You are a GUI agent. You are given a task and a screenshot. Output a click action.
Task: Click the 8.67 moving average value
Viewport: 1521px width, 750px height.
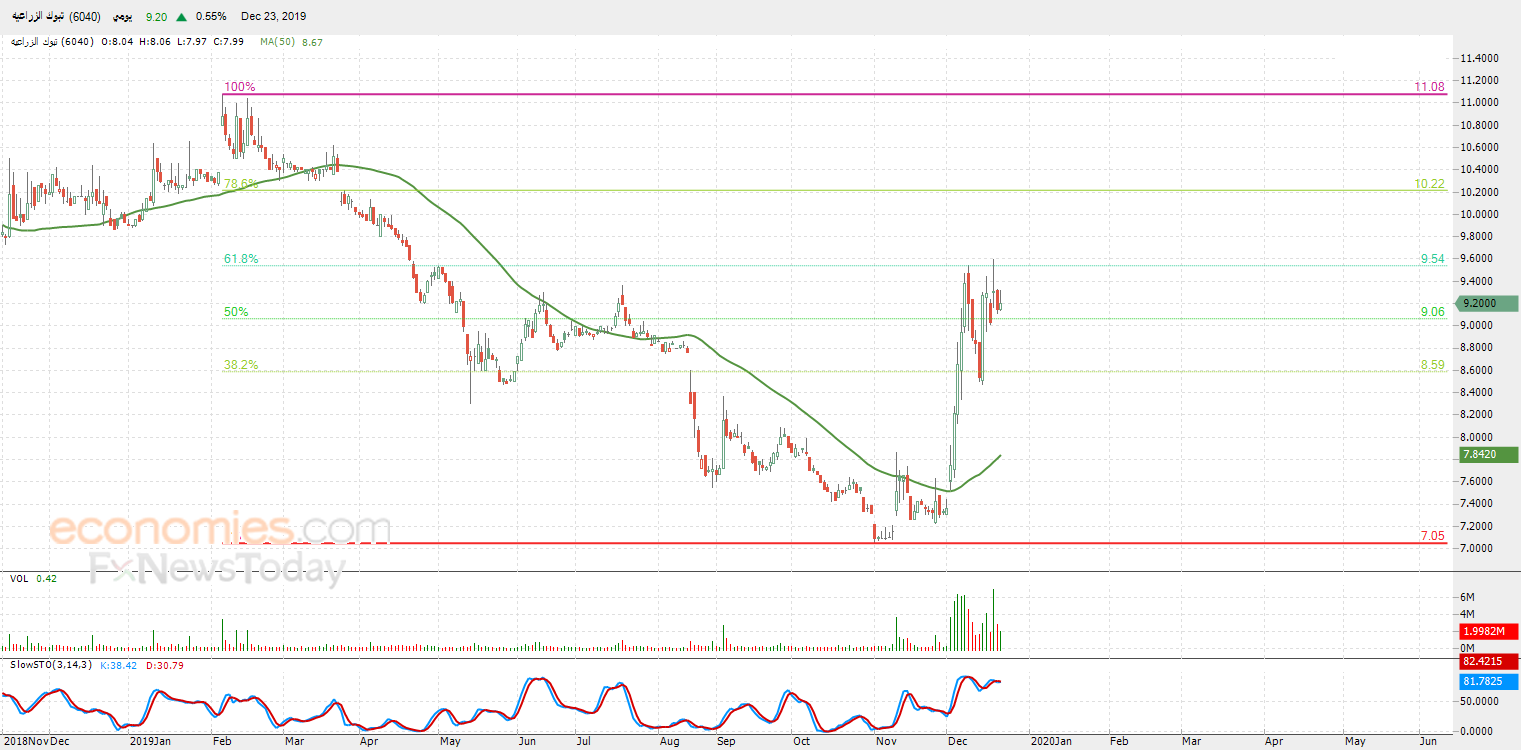coord(312,42)
